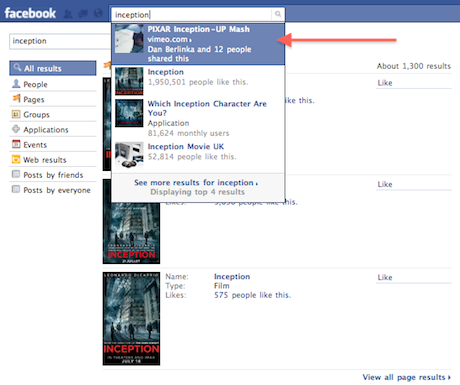Viewport: 460px width, 385px height.
Task: Click the Applications filter icon
Action: tap(16, 129)
